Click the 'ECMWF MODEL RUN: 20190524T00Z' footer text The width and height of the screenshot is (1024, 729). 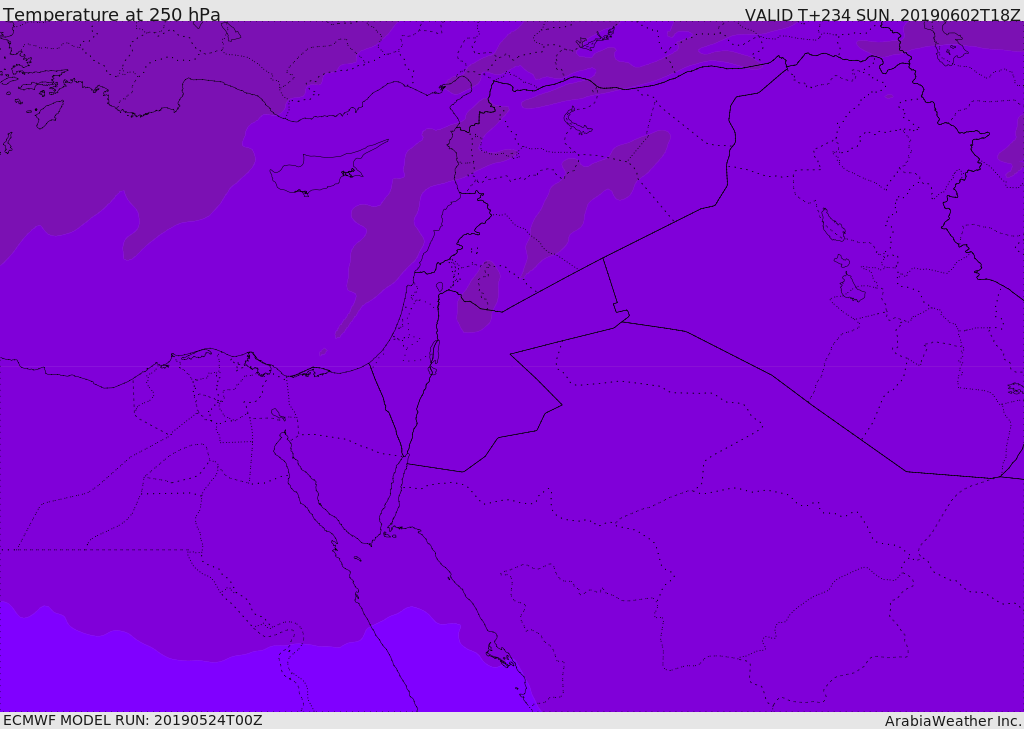pyautogui.click(x=133, y=720)
